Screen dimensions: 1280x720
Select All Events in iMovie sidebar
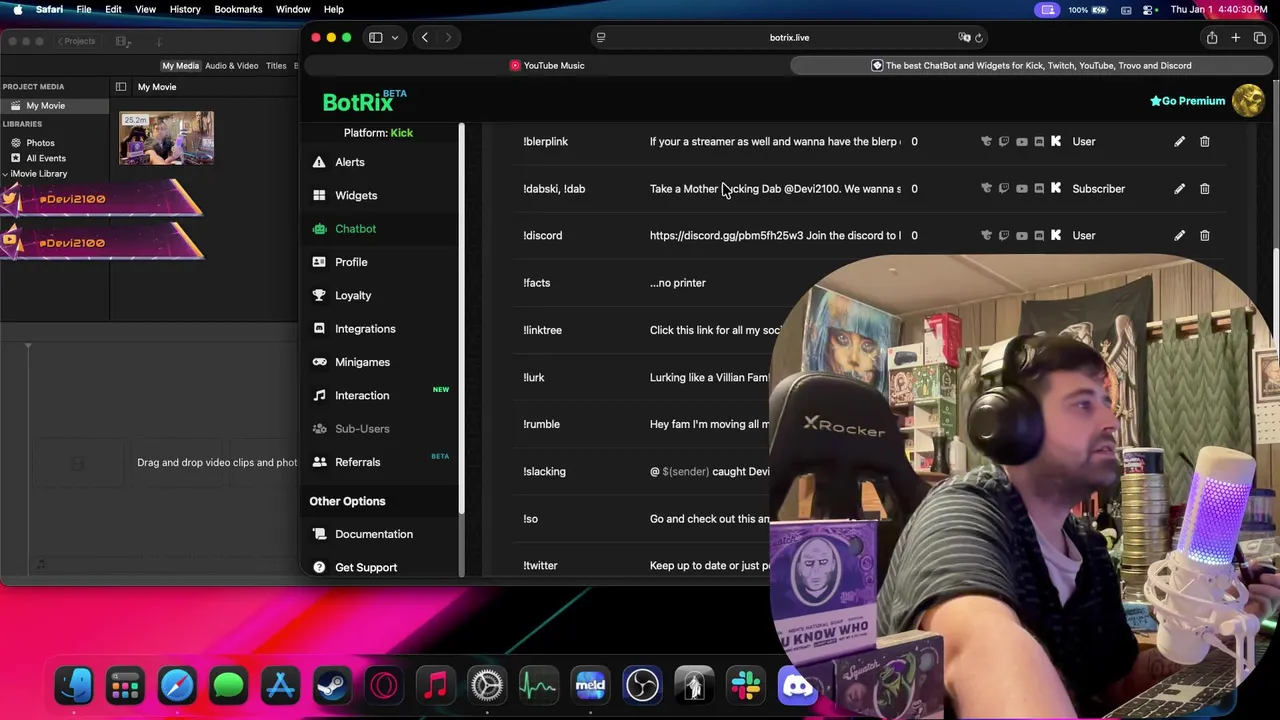pos(46,158)
